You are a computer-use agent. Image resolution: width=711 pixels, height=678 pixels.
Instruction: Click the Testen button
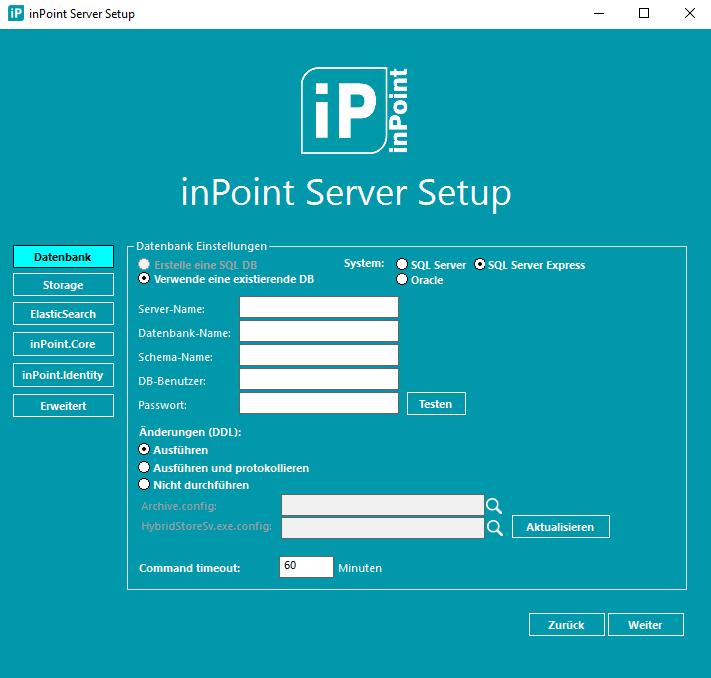[436, 404]
